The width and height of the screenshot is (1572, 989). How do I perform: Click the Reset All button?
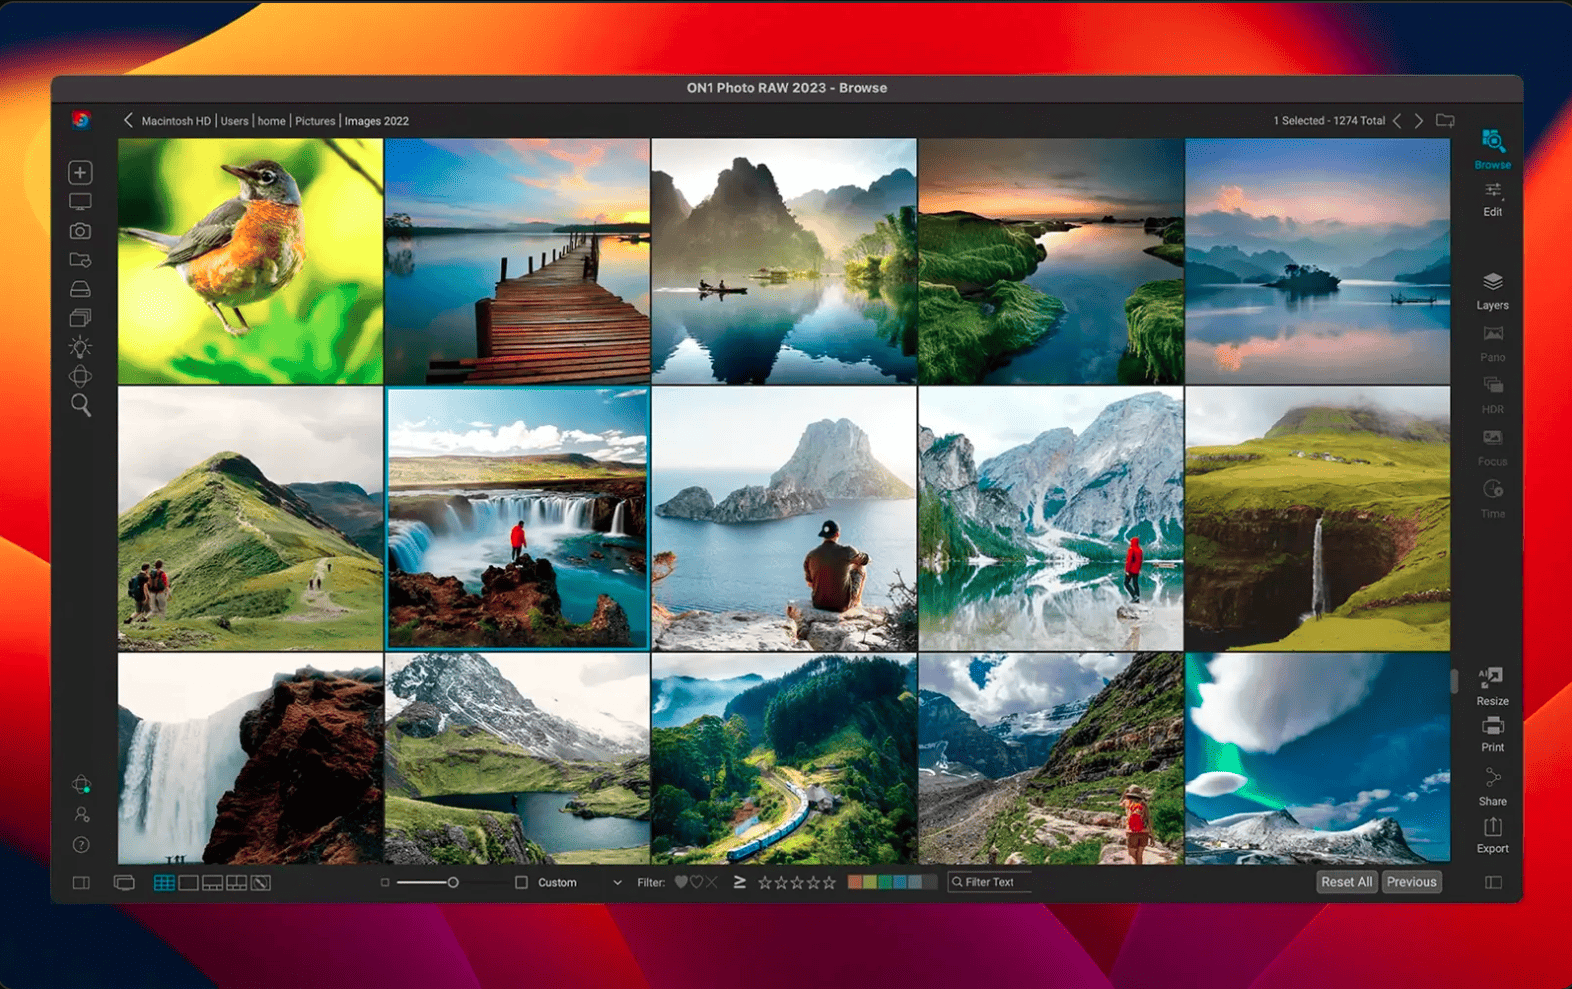click(x=1346, y=882)
